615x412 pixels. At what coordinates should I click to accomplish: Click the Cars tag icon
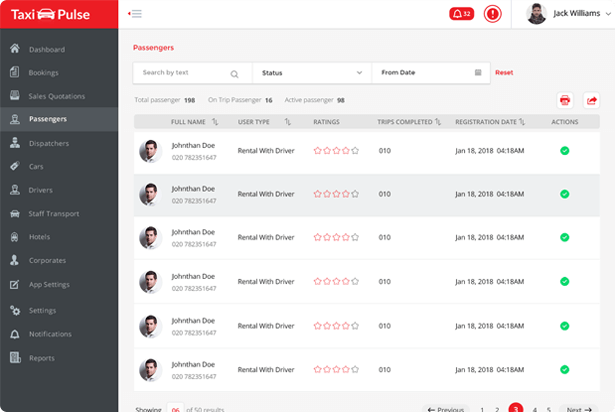point(15,166)
